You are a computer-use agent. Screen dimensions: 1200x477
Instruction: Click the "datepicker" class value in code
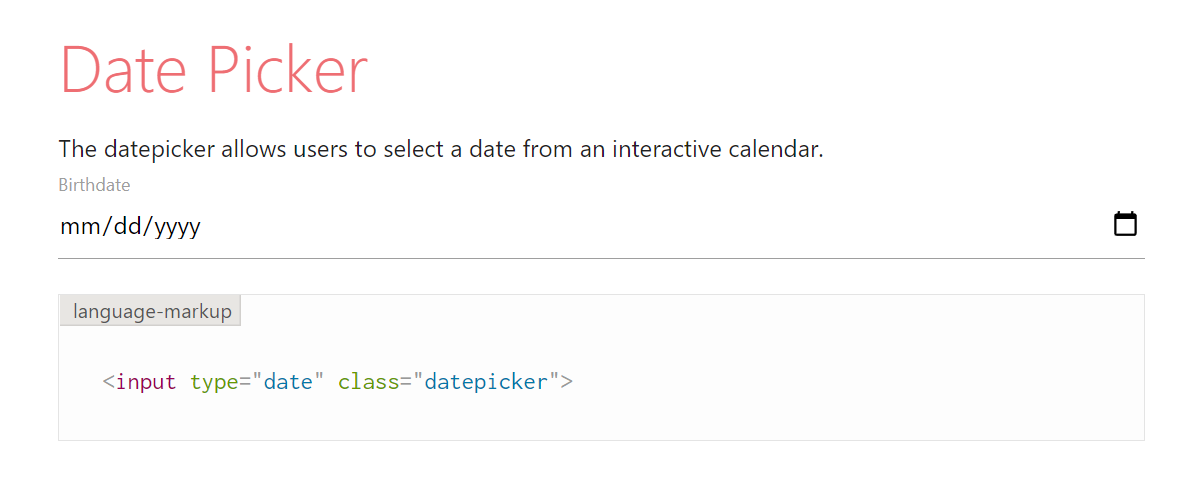(486, 381)
